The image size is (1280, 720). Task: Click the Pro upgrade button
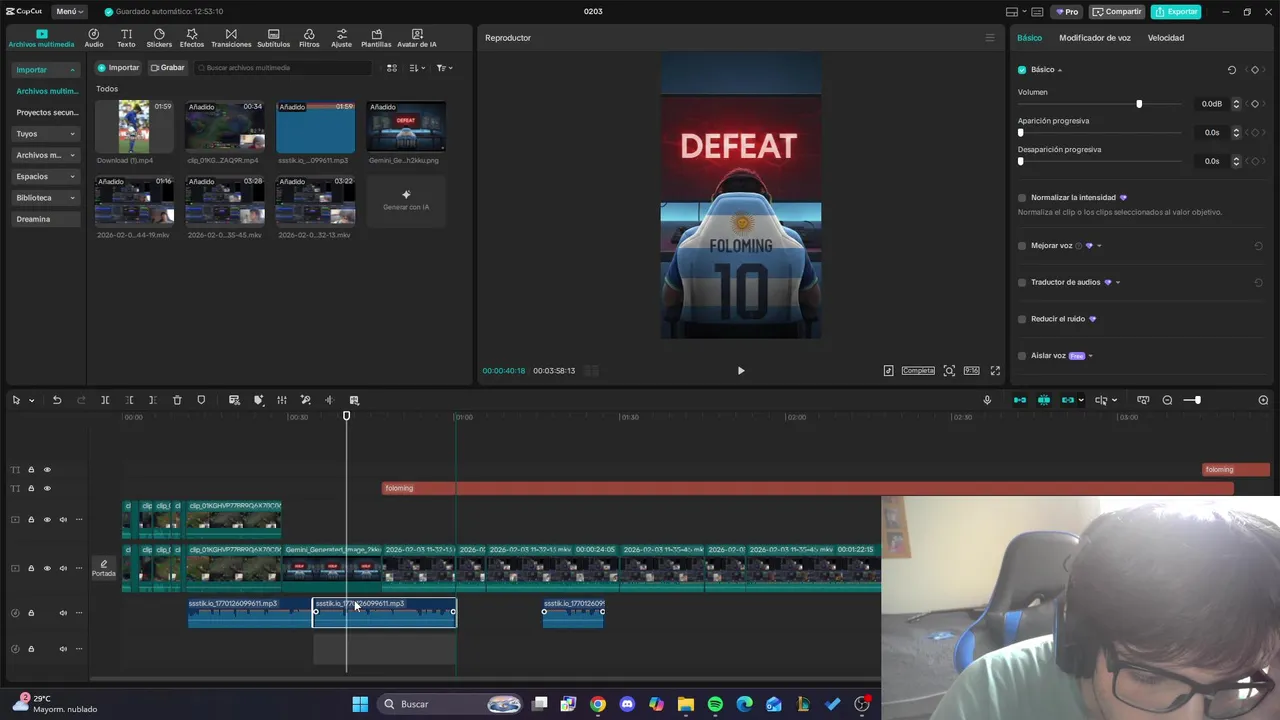pyautogui.click(x=1066, y=12)
